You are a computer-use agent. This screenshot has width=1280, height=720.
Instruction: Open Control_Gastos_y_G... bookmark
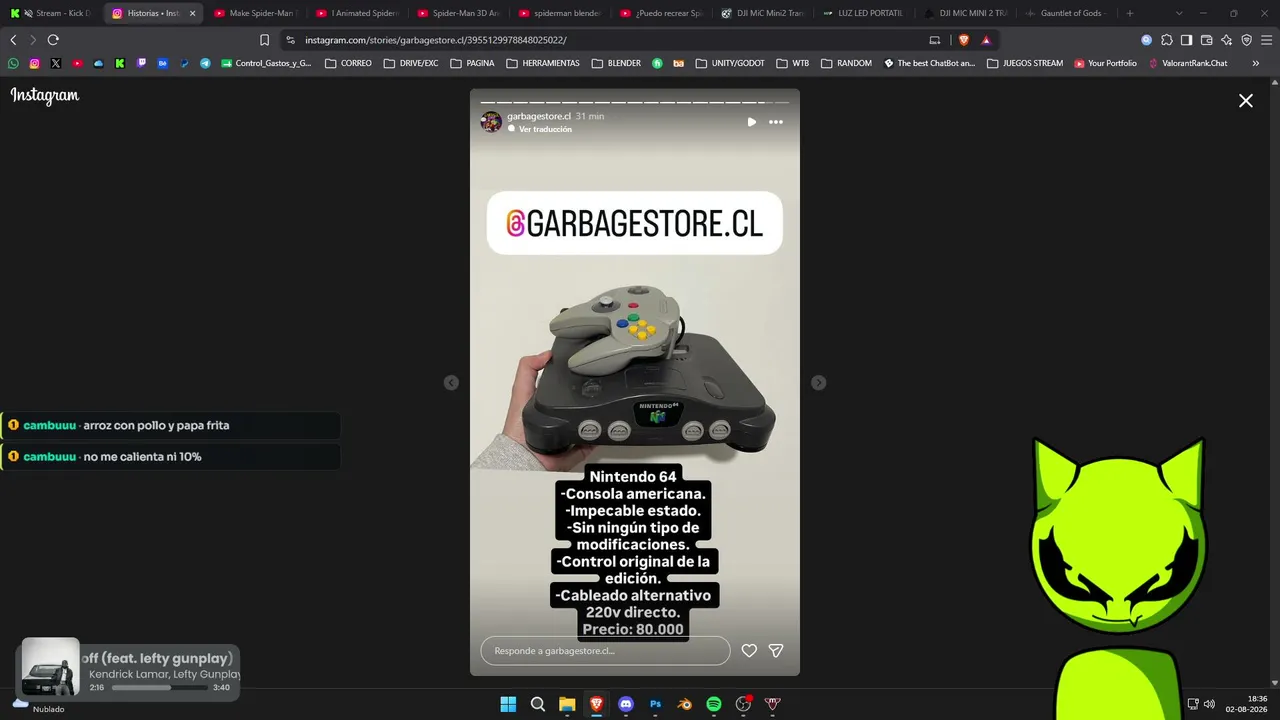tap(266, 63)
